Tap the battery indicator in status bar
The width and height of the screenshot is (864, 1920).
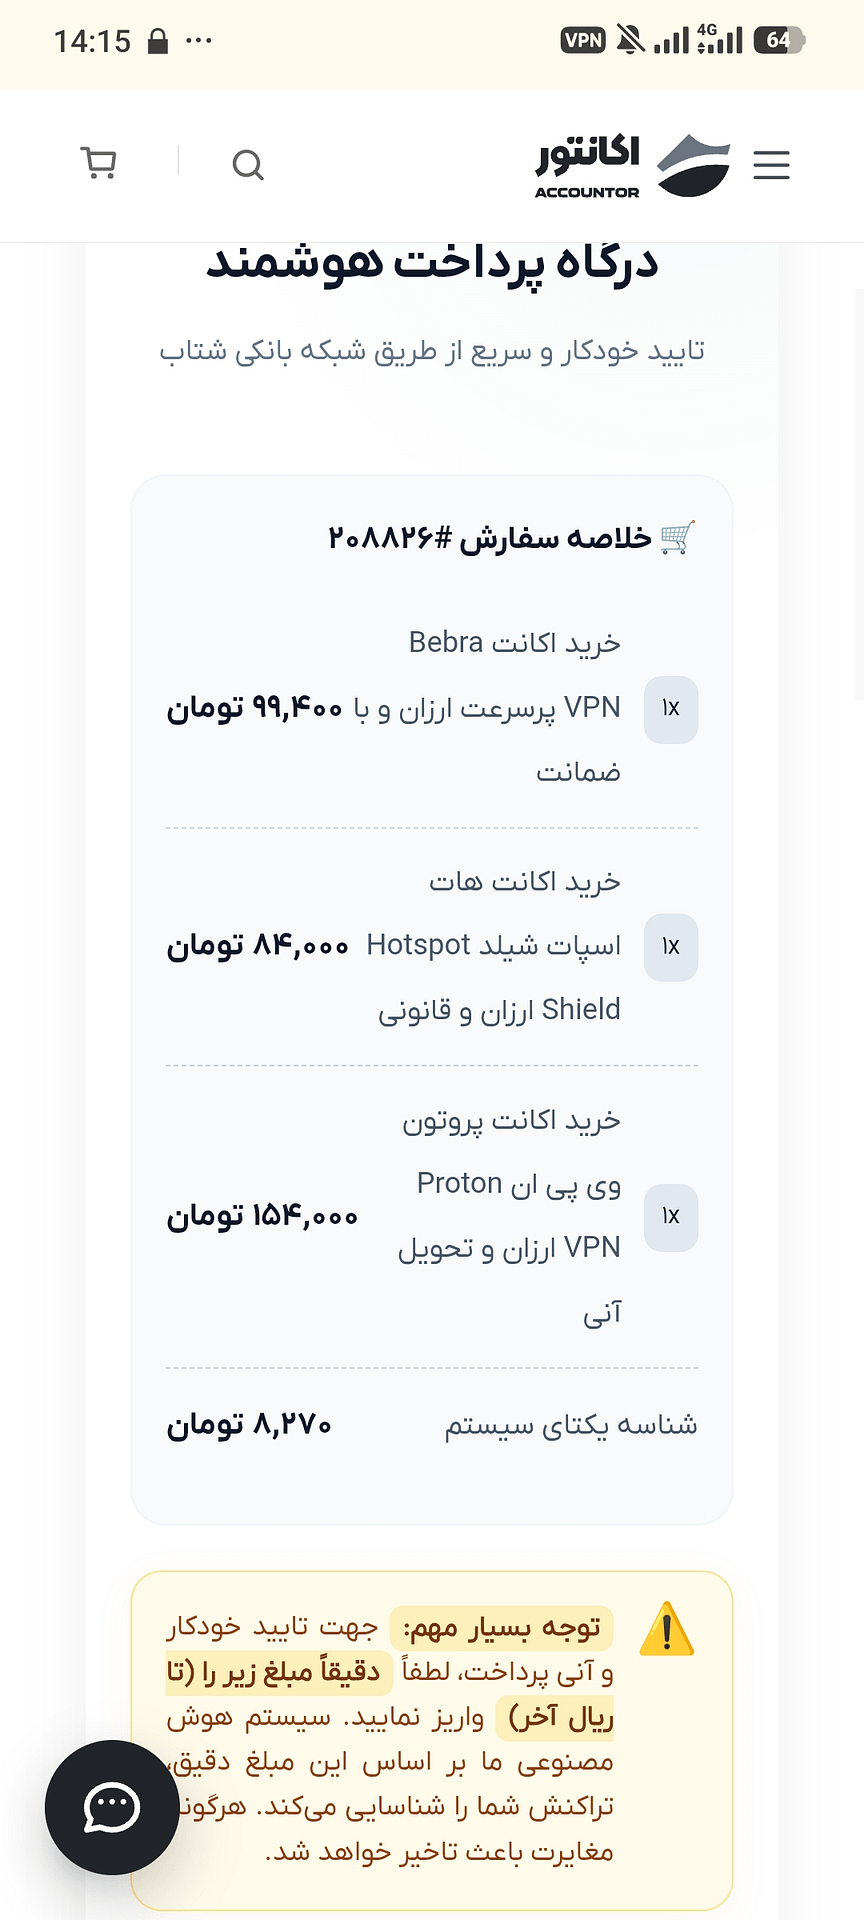click(779, 41)
